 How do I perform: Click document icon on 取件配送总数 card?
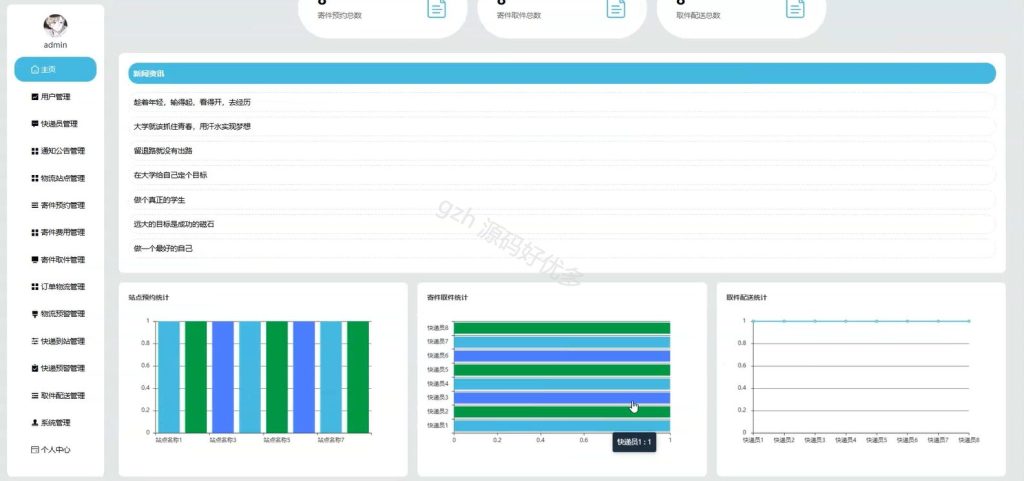795,8
